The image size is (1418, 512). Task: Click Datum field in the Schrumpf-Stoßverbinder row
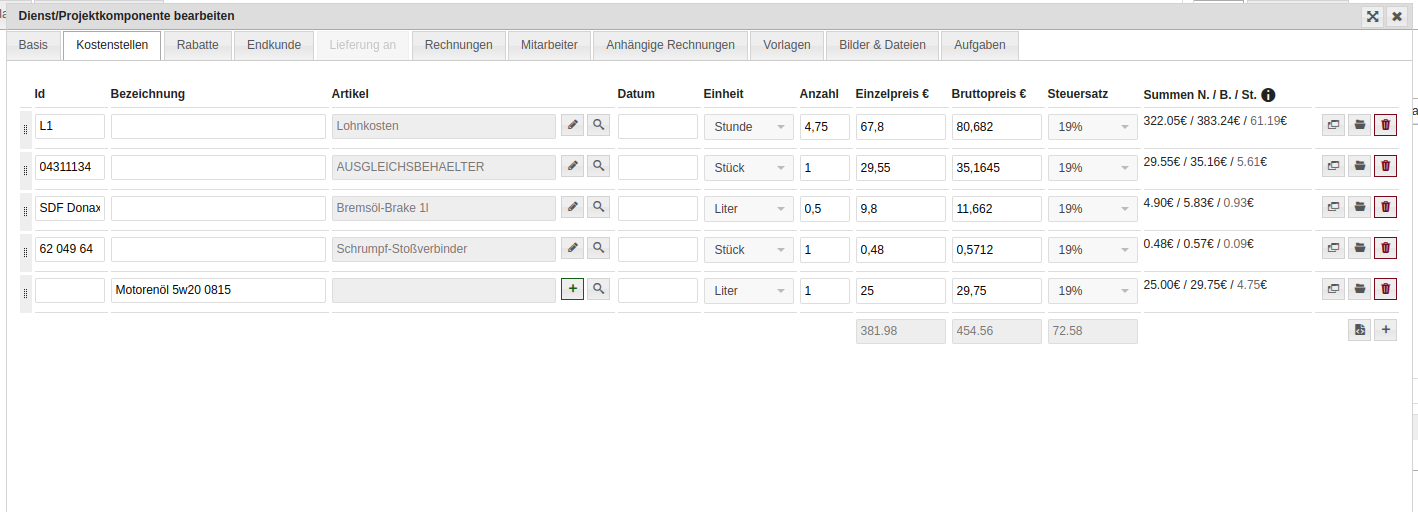pyautogui.click(x=657, y=249)
